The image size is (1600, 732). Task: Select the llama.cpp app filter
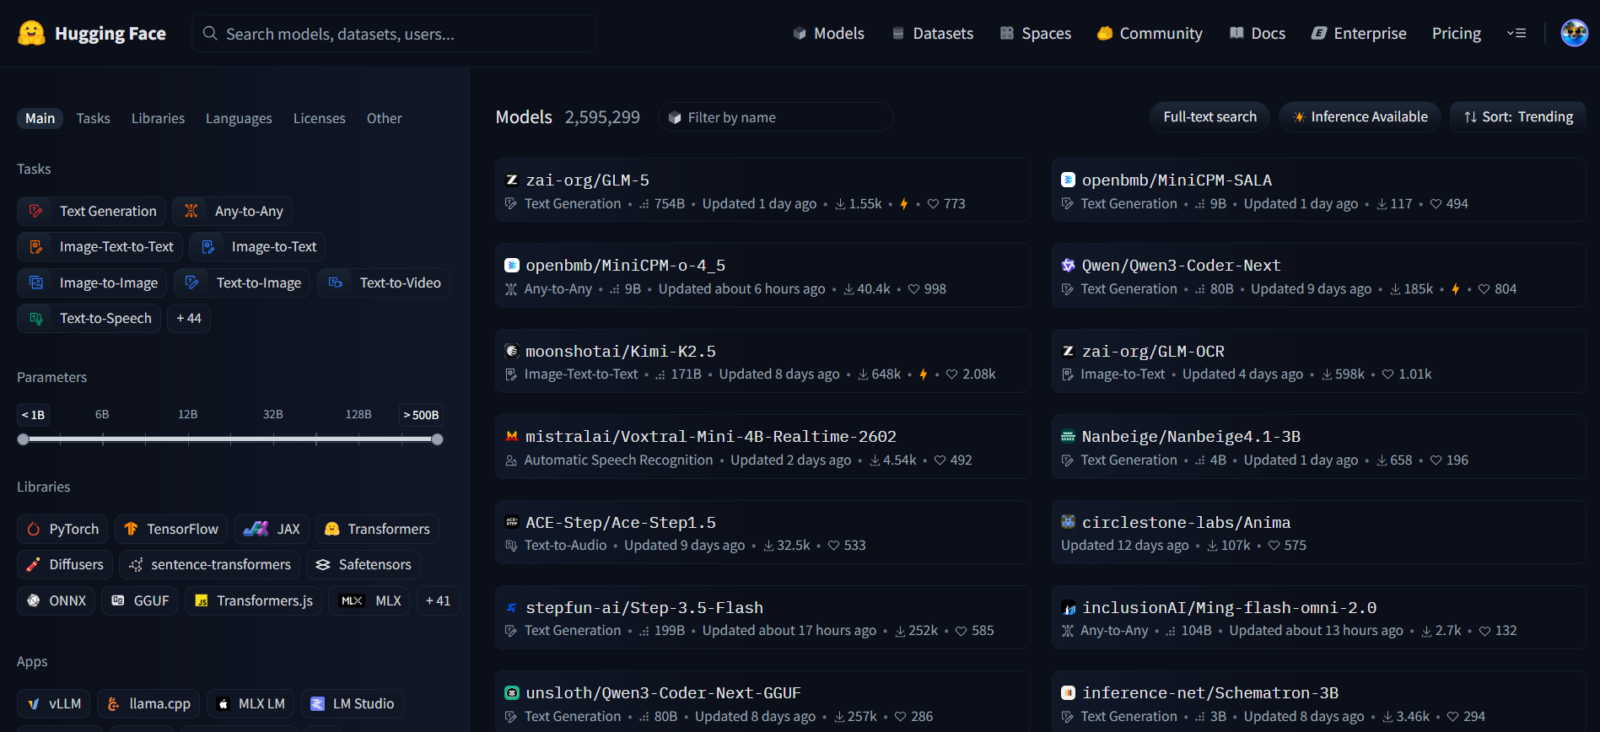click(148, 704)
